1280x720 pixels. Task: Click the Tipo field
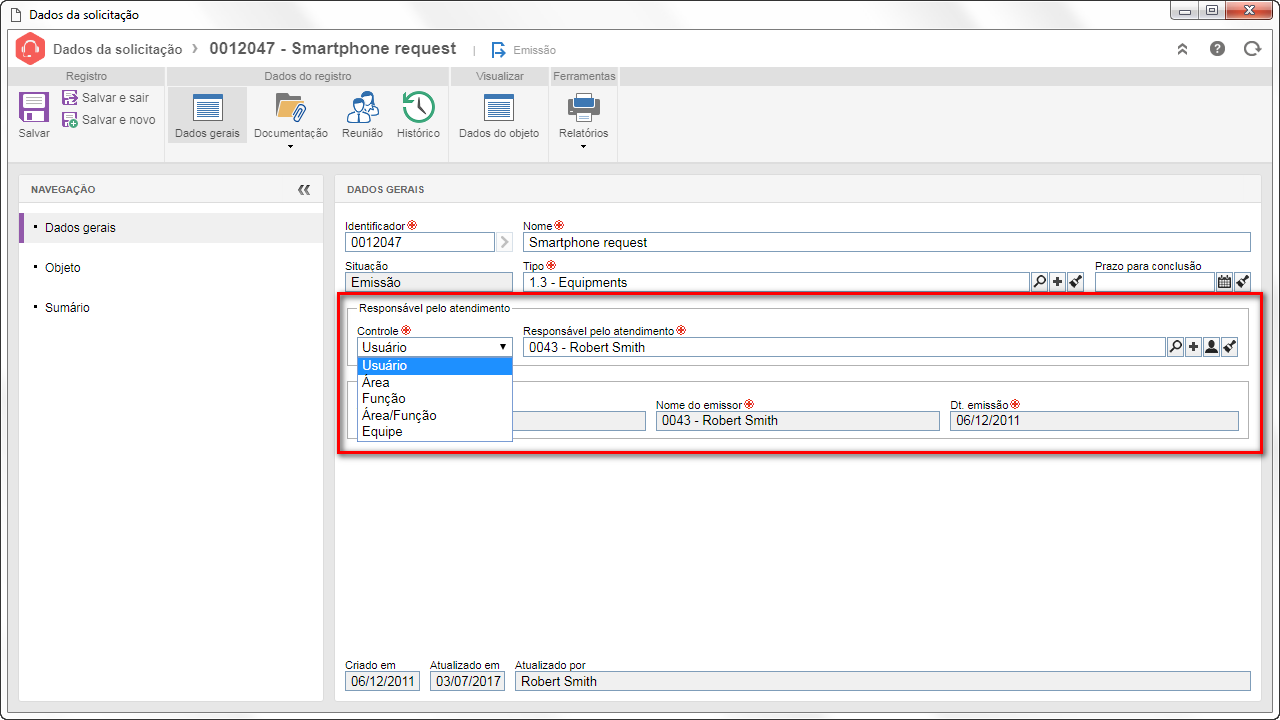(x=776, y=282)
